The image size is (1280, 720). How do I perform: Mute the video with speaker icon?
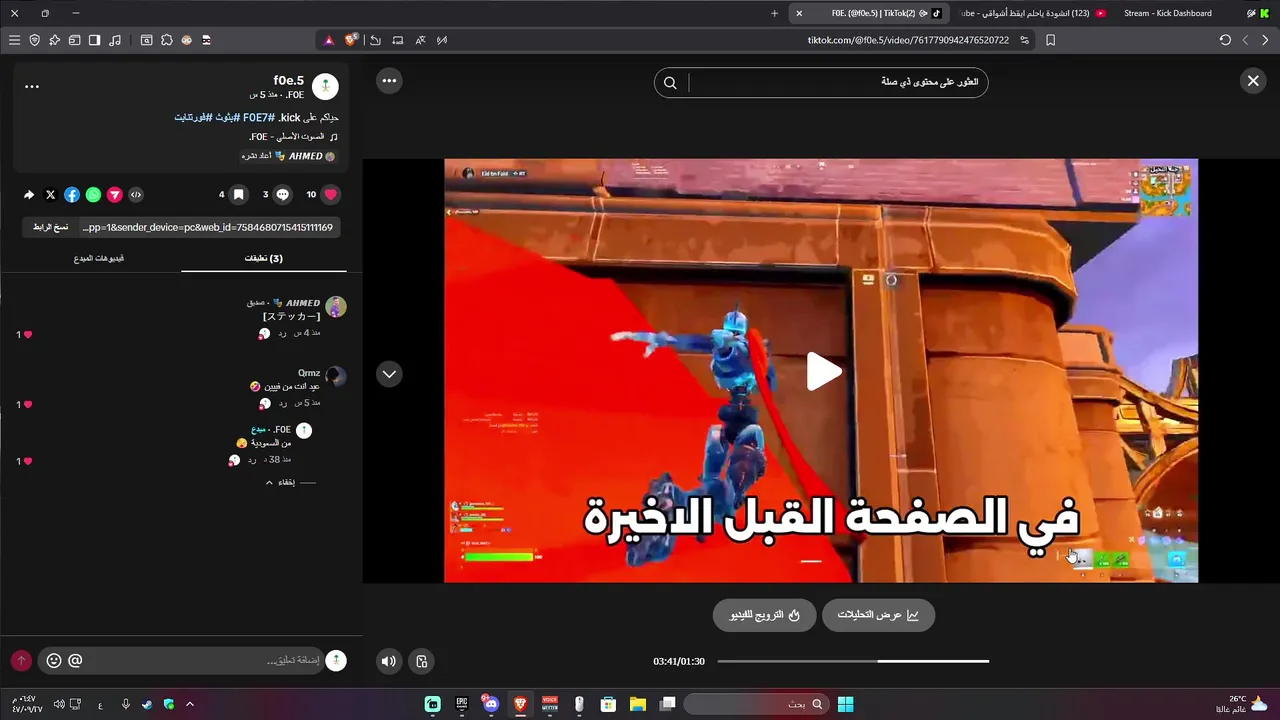[389, 661]
